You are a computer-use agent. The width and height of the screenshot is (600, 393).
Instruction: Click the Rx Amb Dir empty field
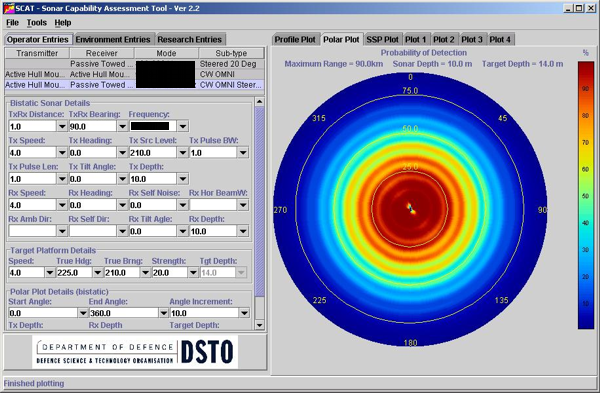33,231
